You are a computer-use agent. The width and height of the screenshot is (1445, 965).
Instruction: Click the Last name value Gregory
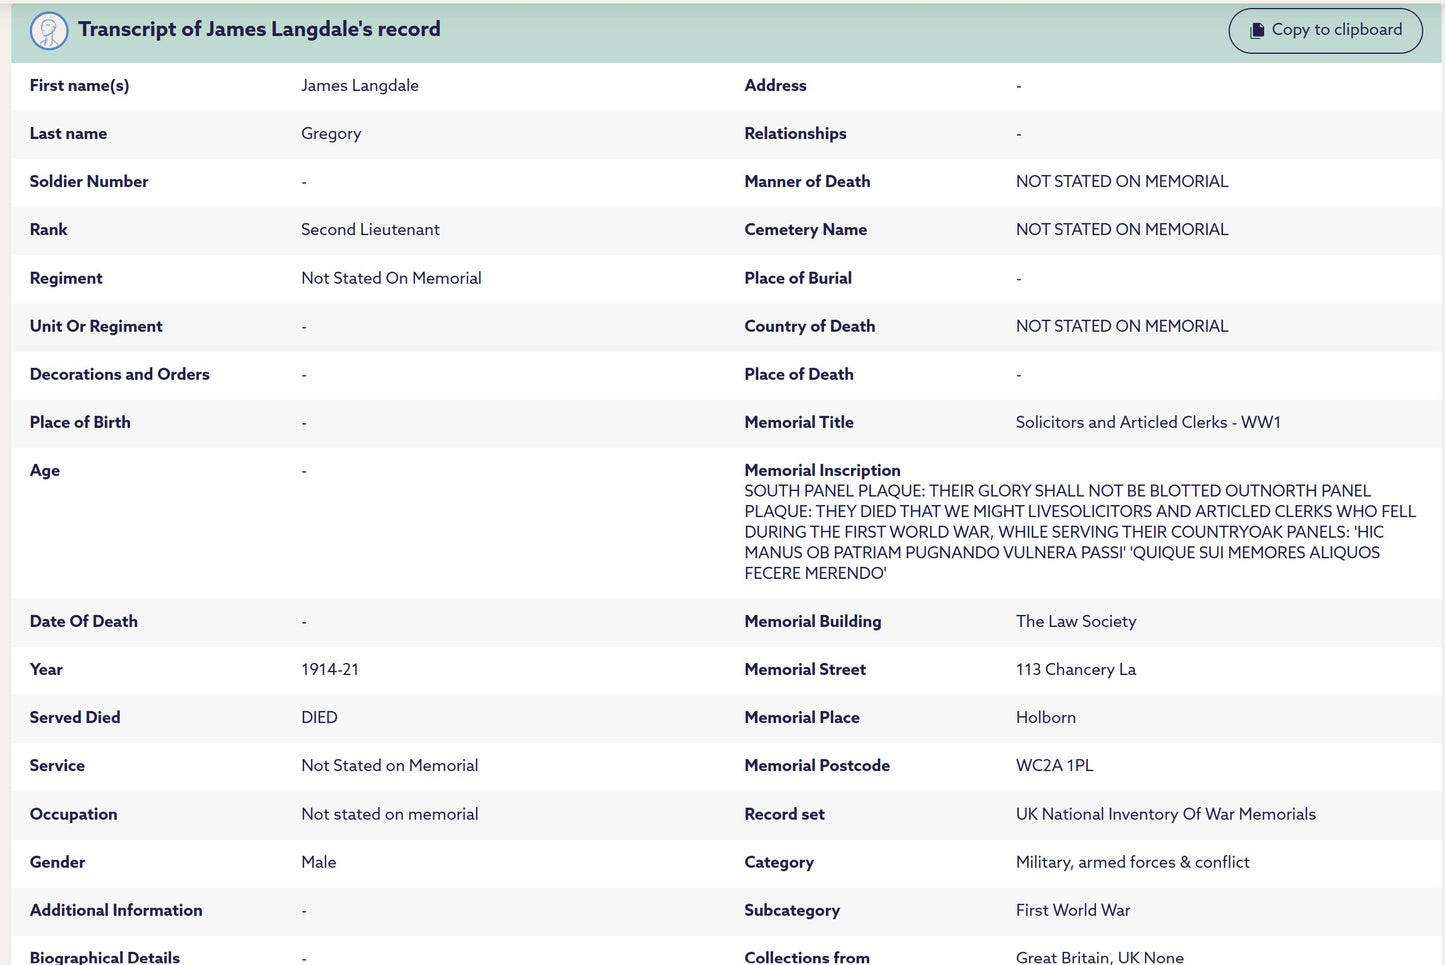pyautogui.click(x=331, y=134)
